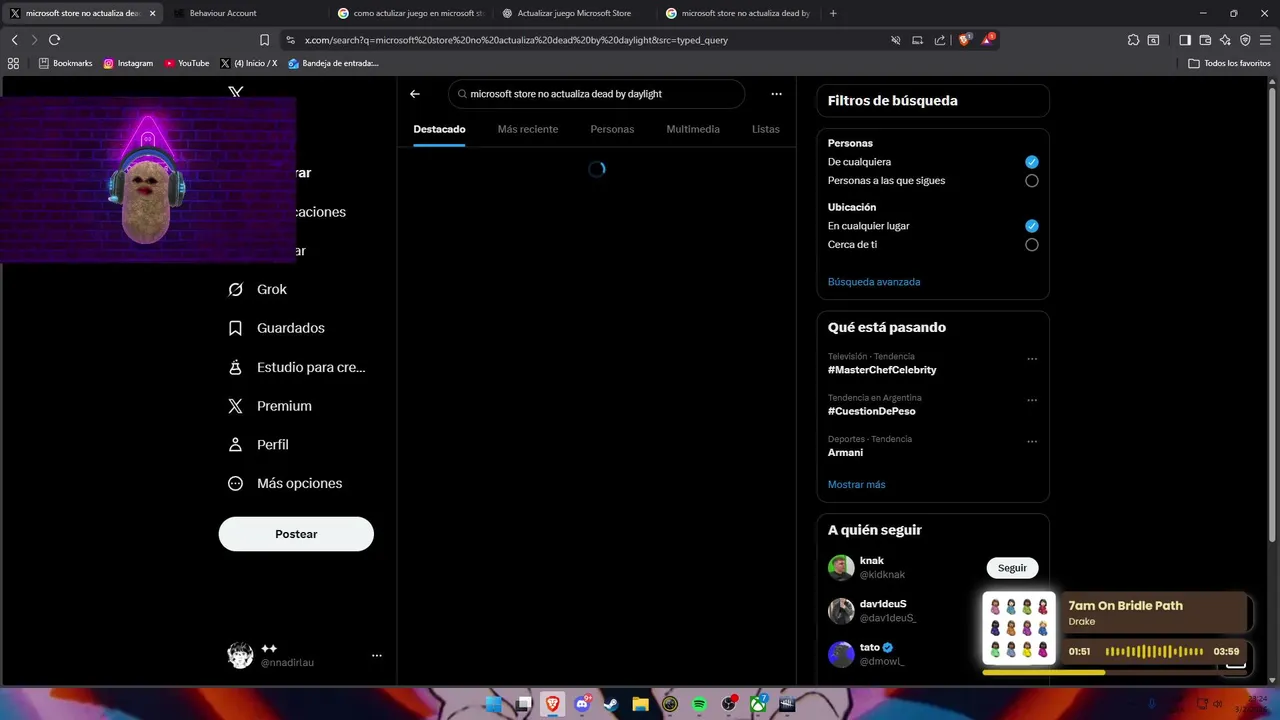The height and width of the screenshot is (720, 1280).
Task: Open the Xbox app in taskbar
Action: (758, 704)
